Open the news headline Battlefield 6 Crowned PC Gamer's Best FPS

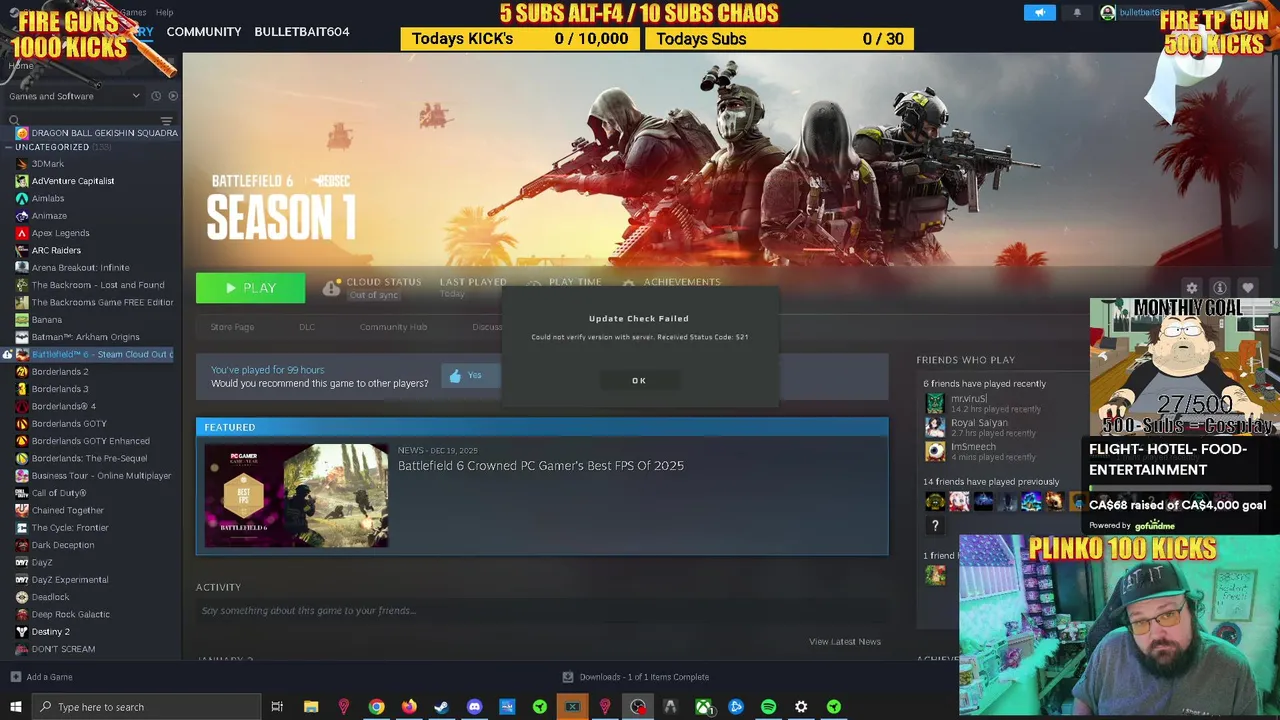click(541, 466)
